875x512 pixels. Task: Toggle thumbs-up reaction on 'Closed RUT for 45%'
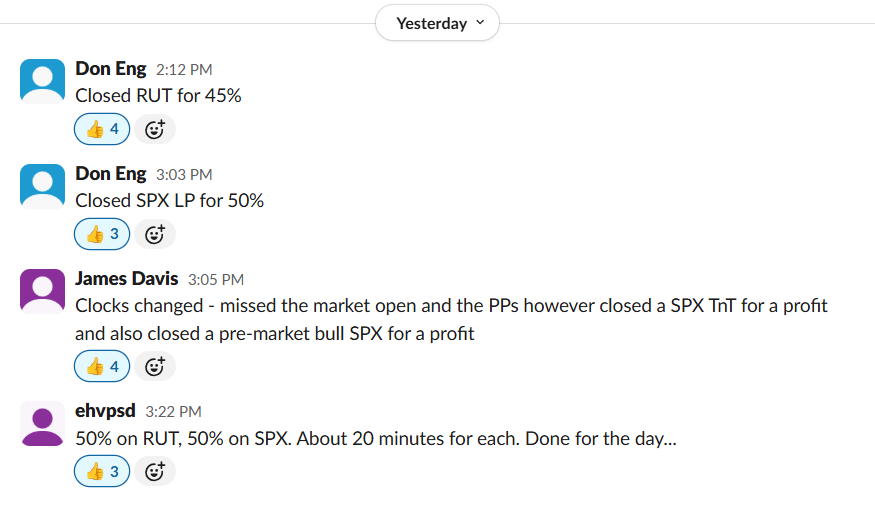click(x=102, y=129)
